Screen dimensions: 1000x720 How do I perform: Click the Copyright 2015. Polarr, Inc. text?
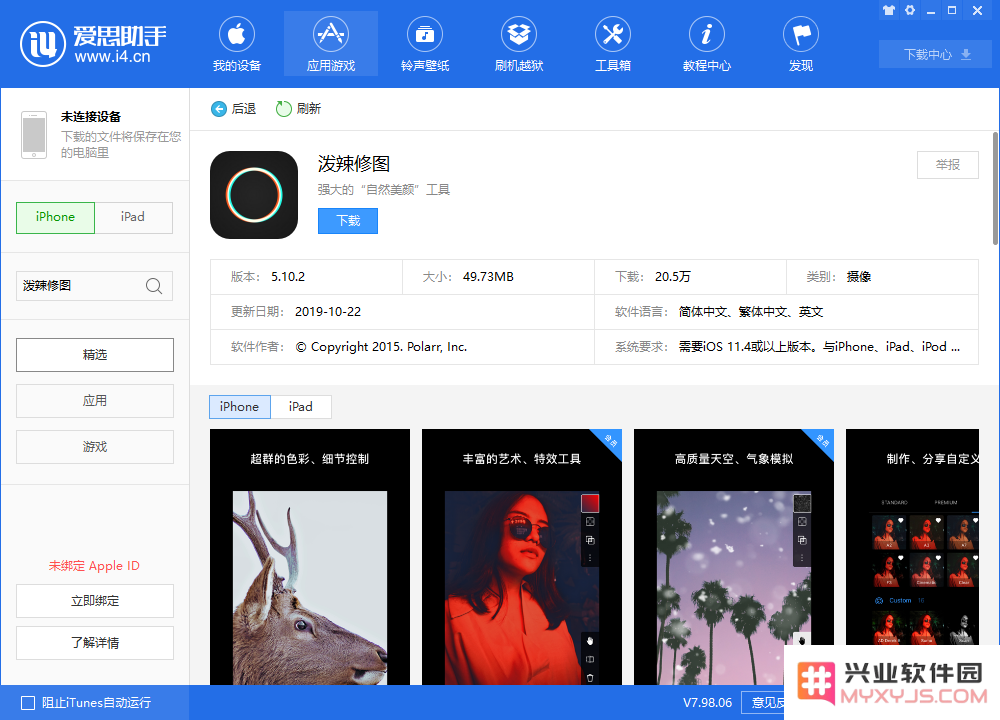coord(381,347)
